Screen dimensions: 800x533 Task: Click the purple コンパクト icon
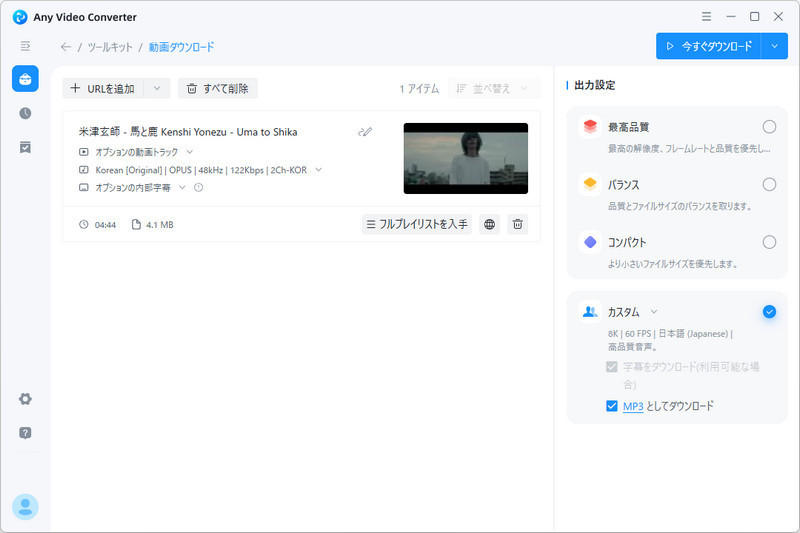[x=590, y=242]
